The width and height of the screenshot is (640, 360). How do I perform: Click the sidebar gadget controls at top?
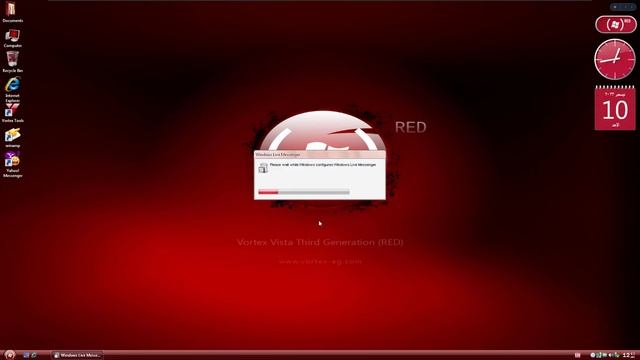coord(623,7)
